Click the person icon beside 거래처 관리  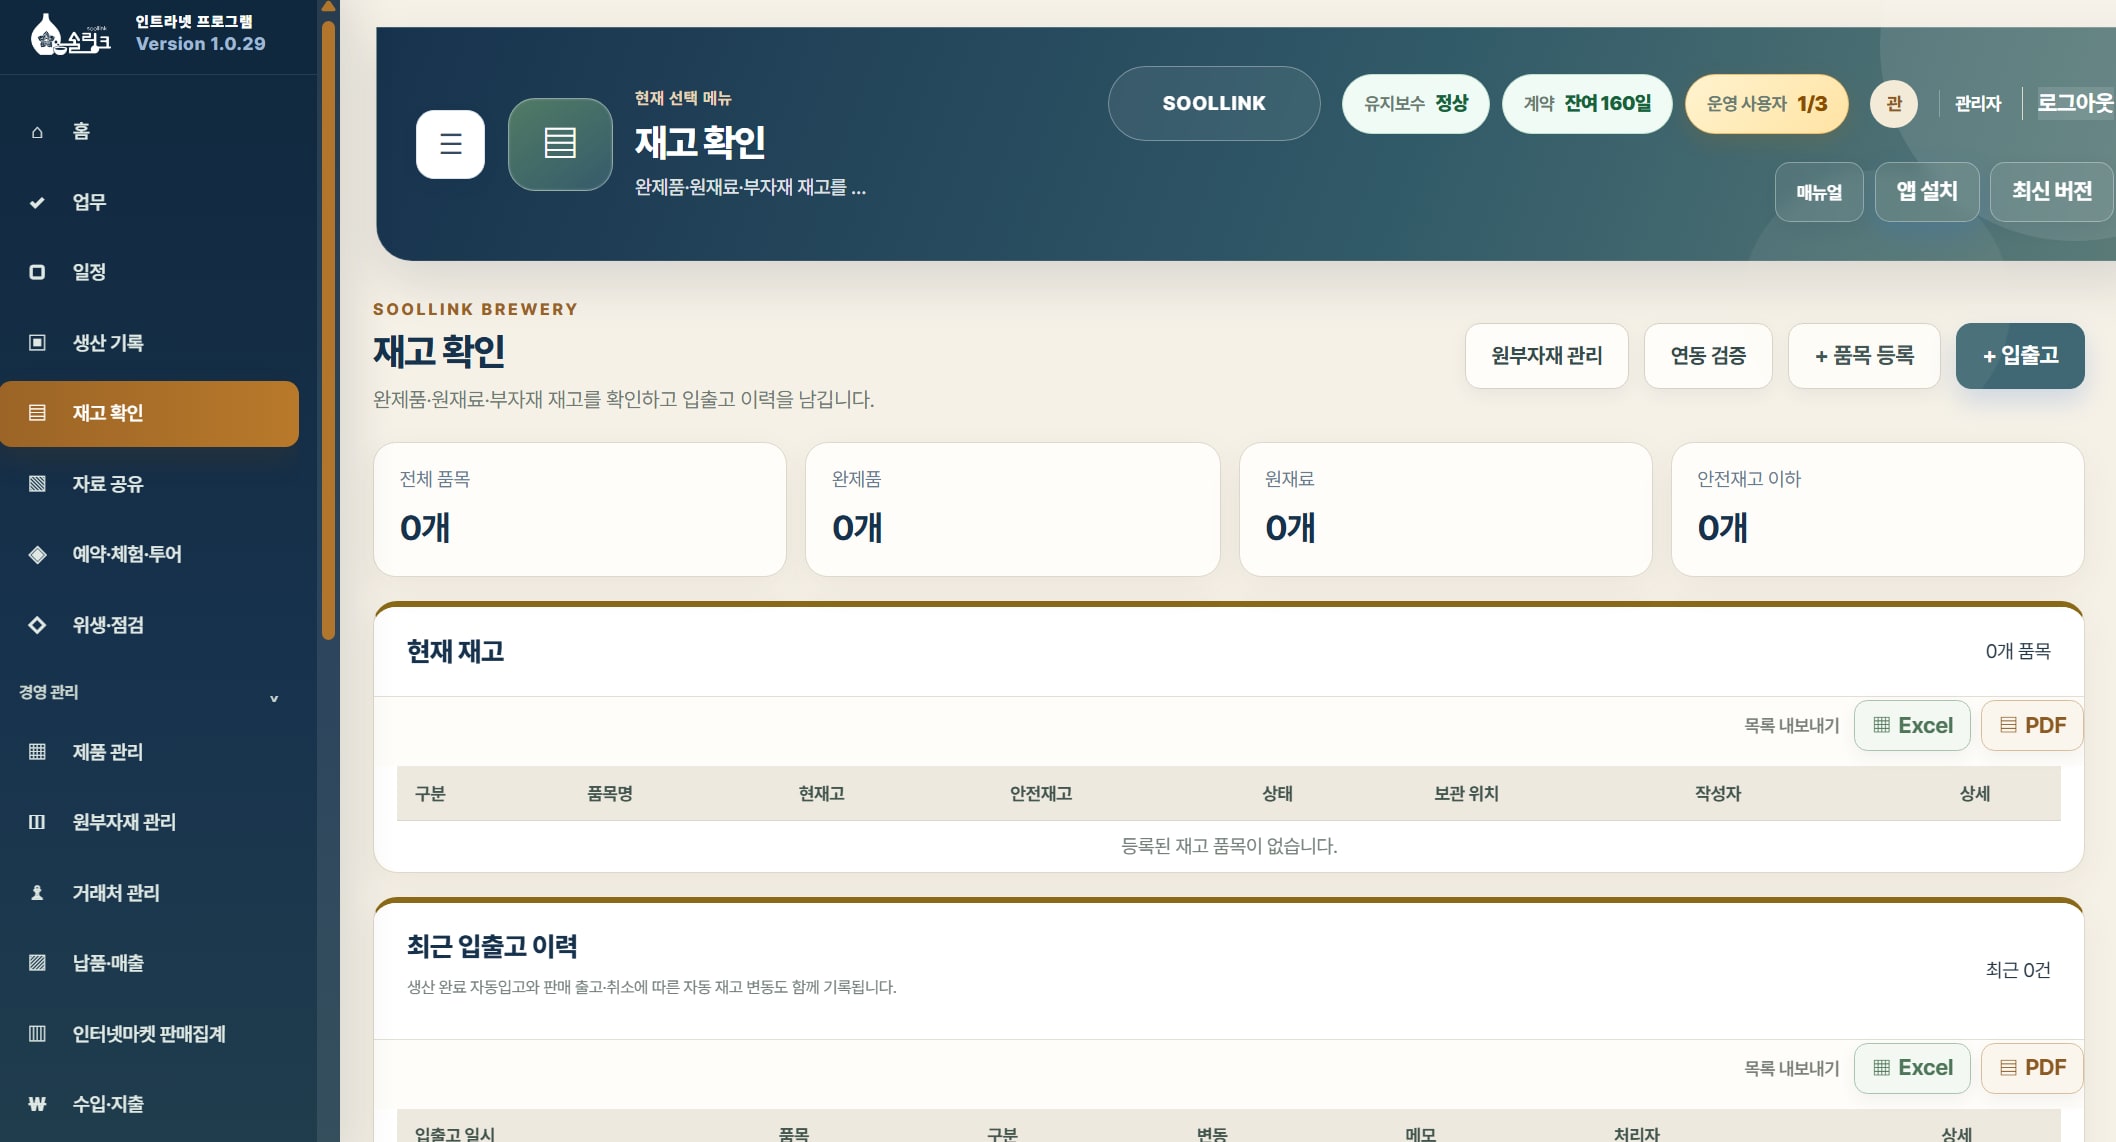(x=37, y=893)
